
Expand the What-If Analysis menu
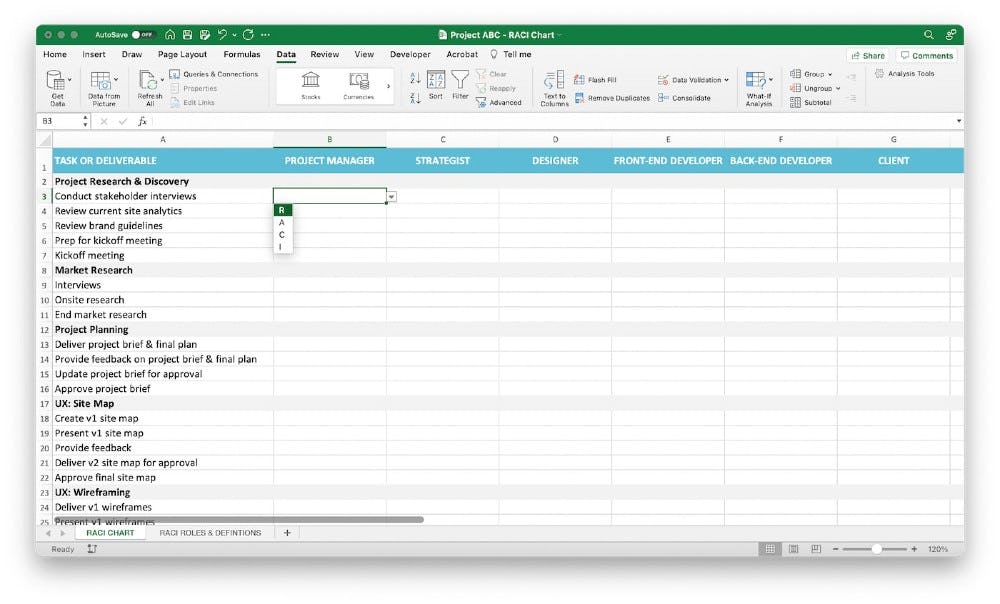758,86
